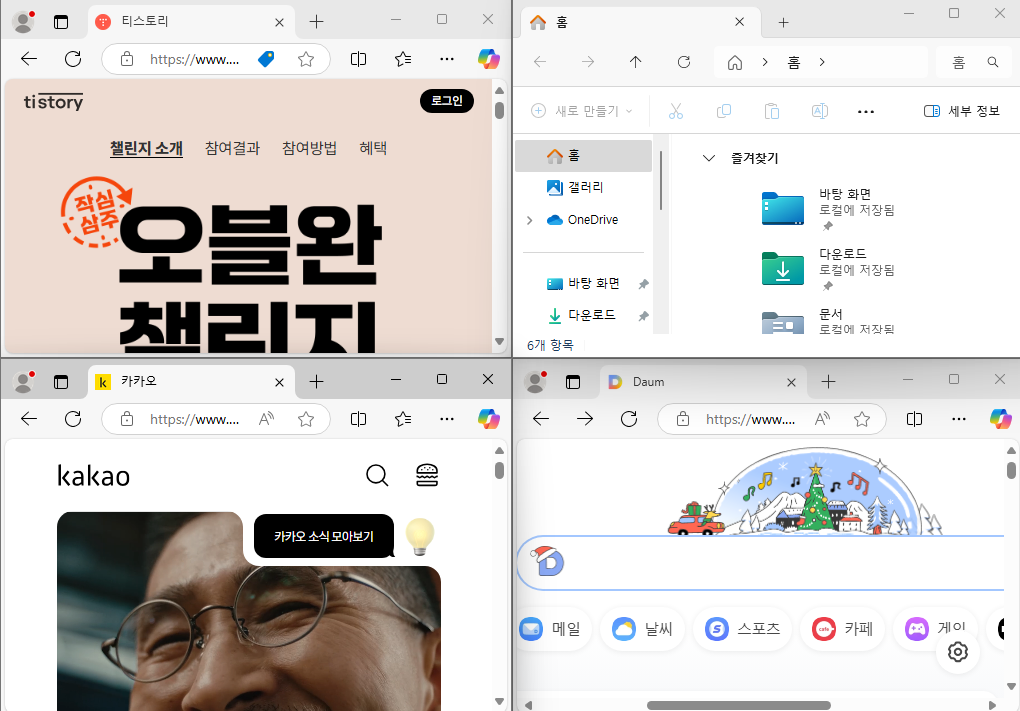
Task: Open 날씨 shortcut on Daum page
Action: click(x=643, y=629)
